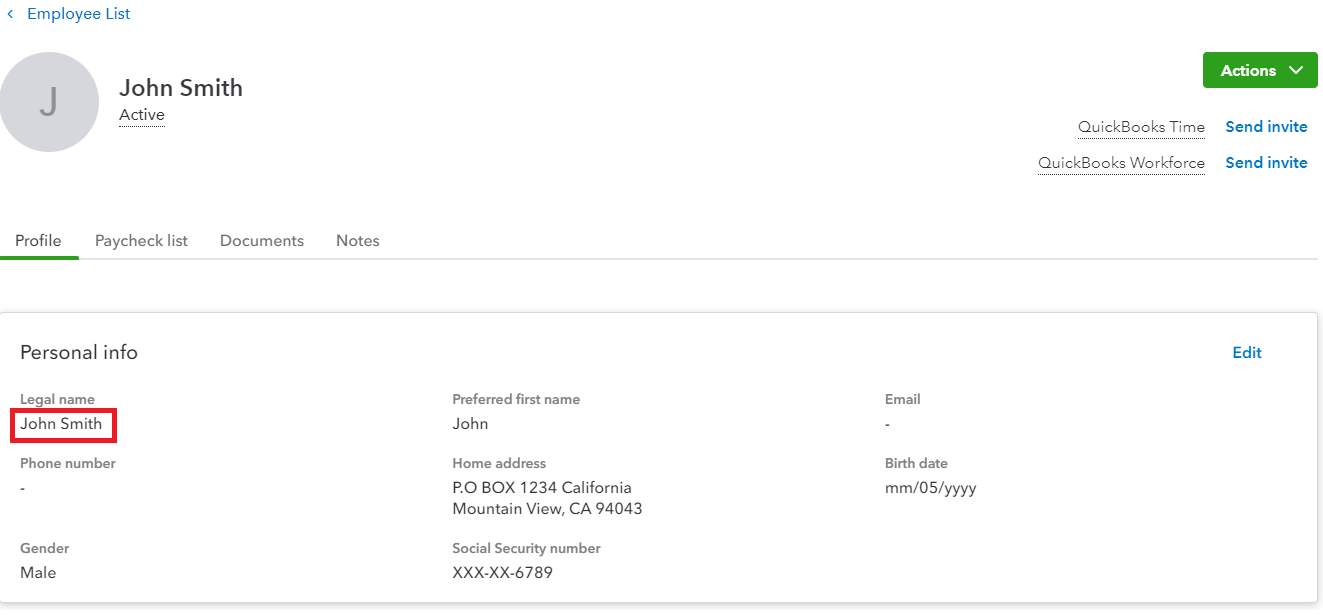Image resolution: width=1323 pixels, height=616 pixels.
Task: Click the John Smith heading at top
Action: [x=181, y=88]
